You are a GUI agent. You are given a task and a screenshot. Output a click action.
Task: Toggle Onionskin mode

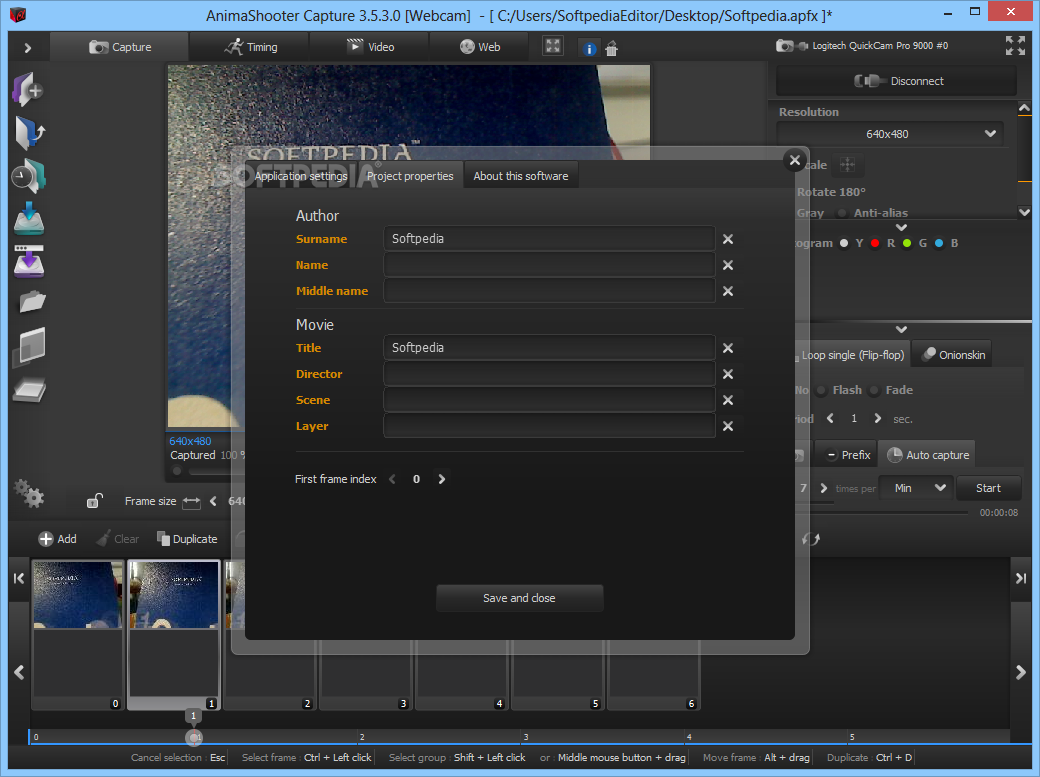click(x=953, y=354)
